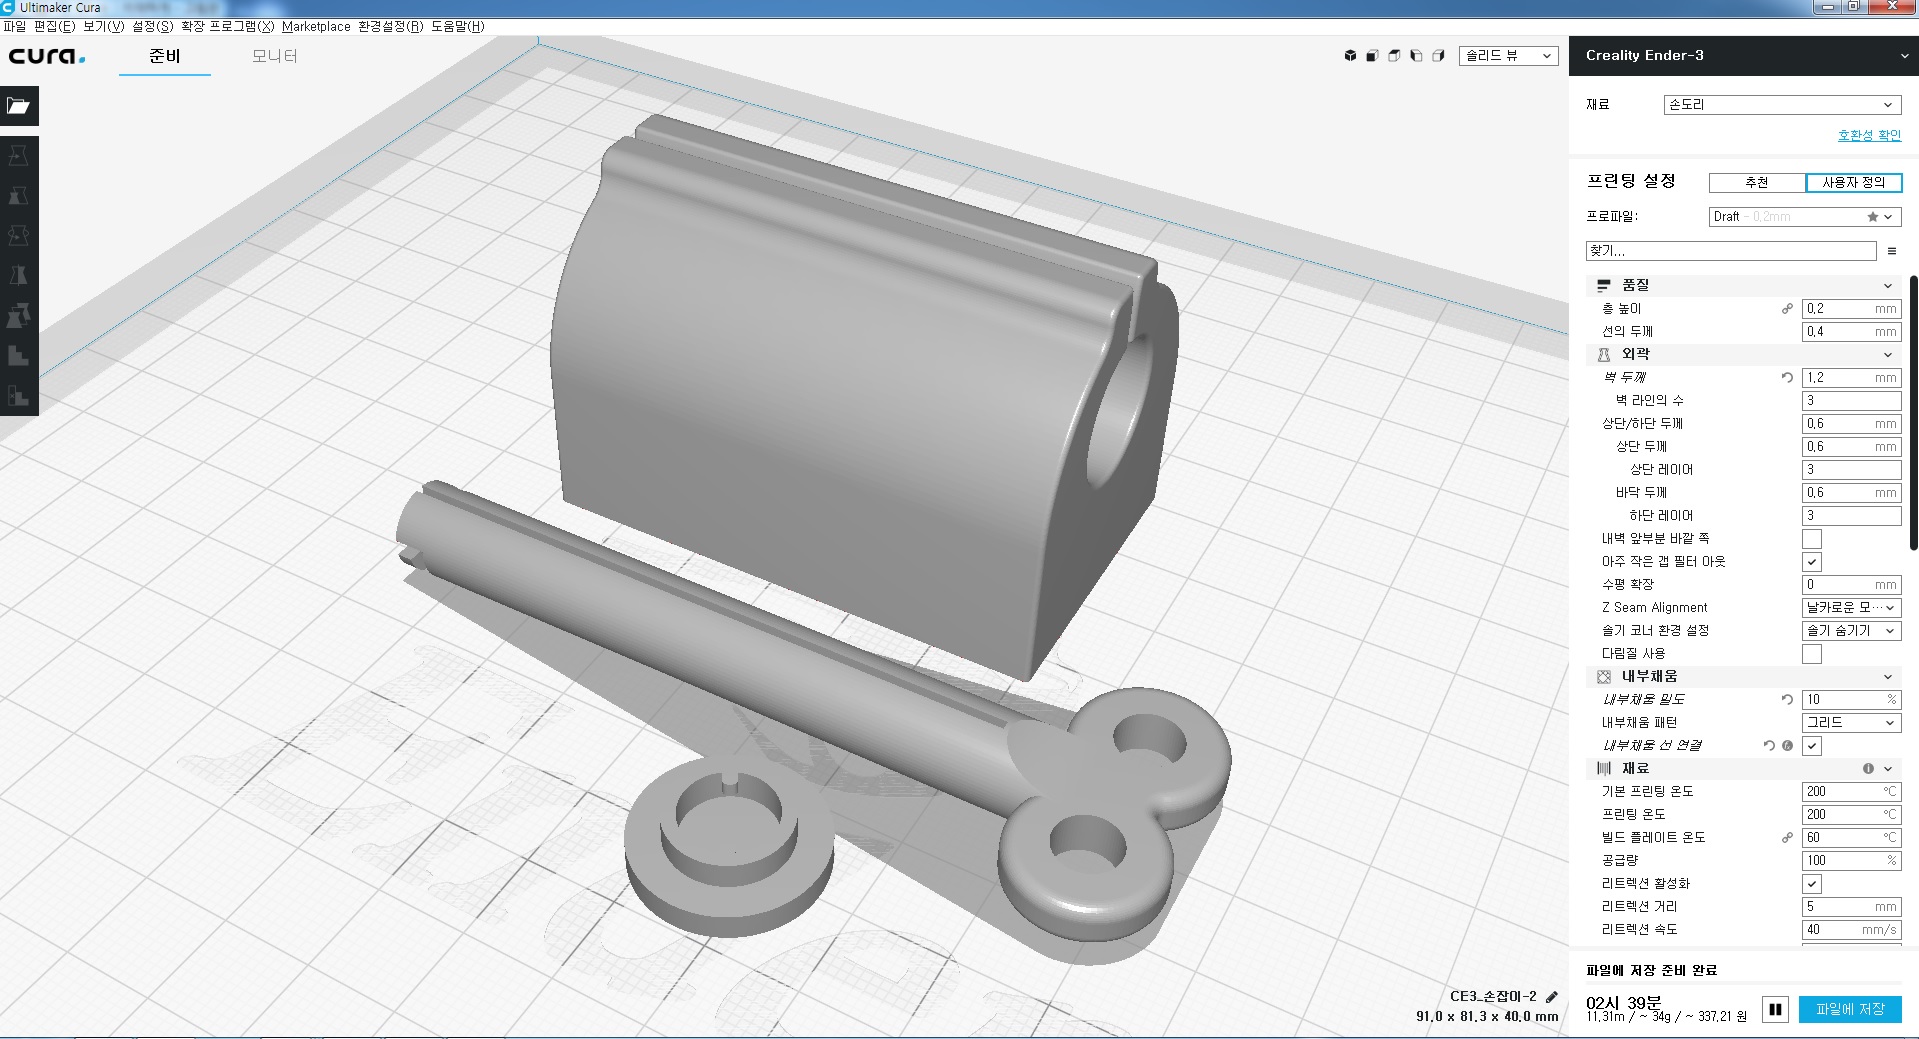Open file with the folder icon
1919x1039 pixels.
click(19, 106)
